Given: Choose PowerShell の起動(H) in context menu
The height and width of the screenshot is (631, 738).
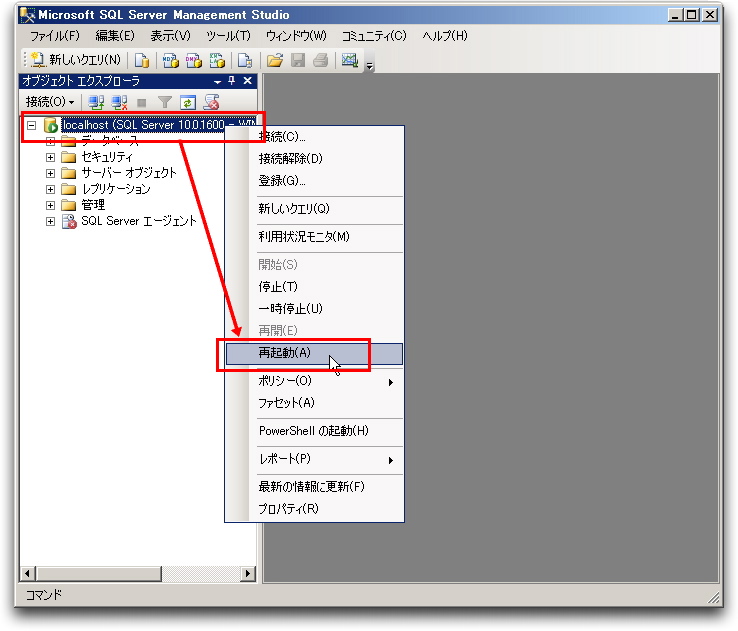Looking at the screenshot, I should pos(314,431).
